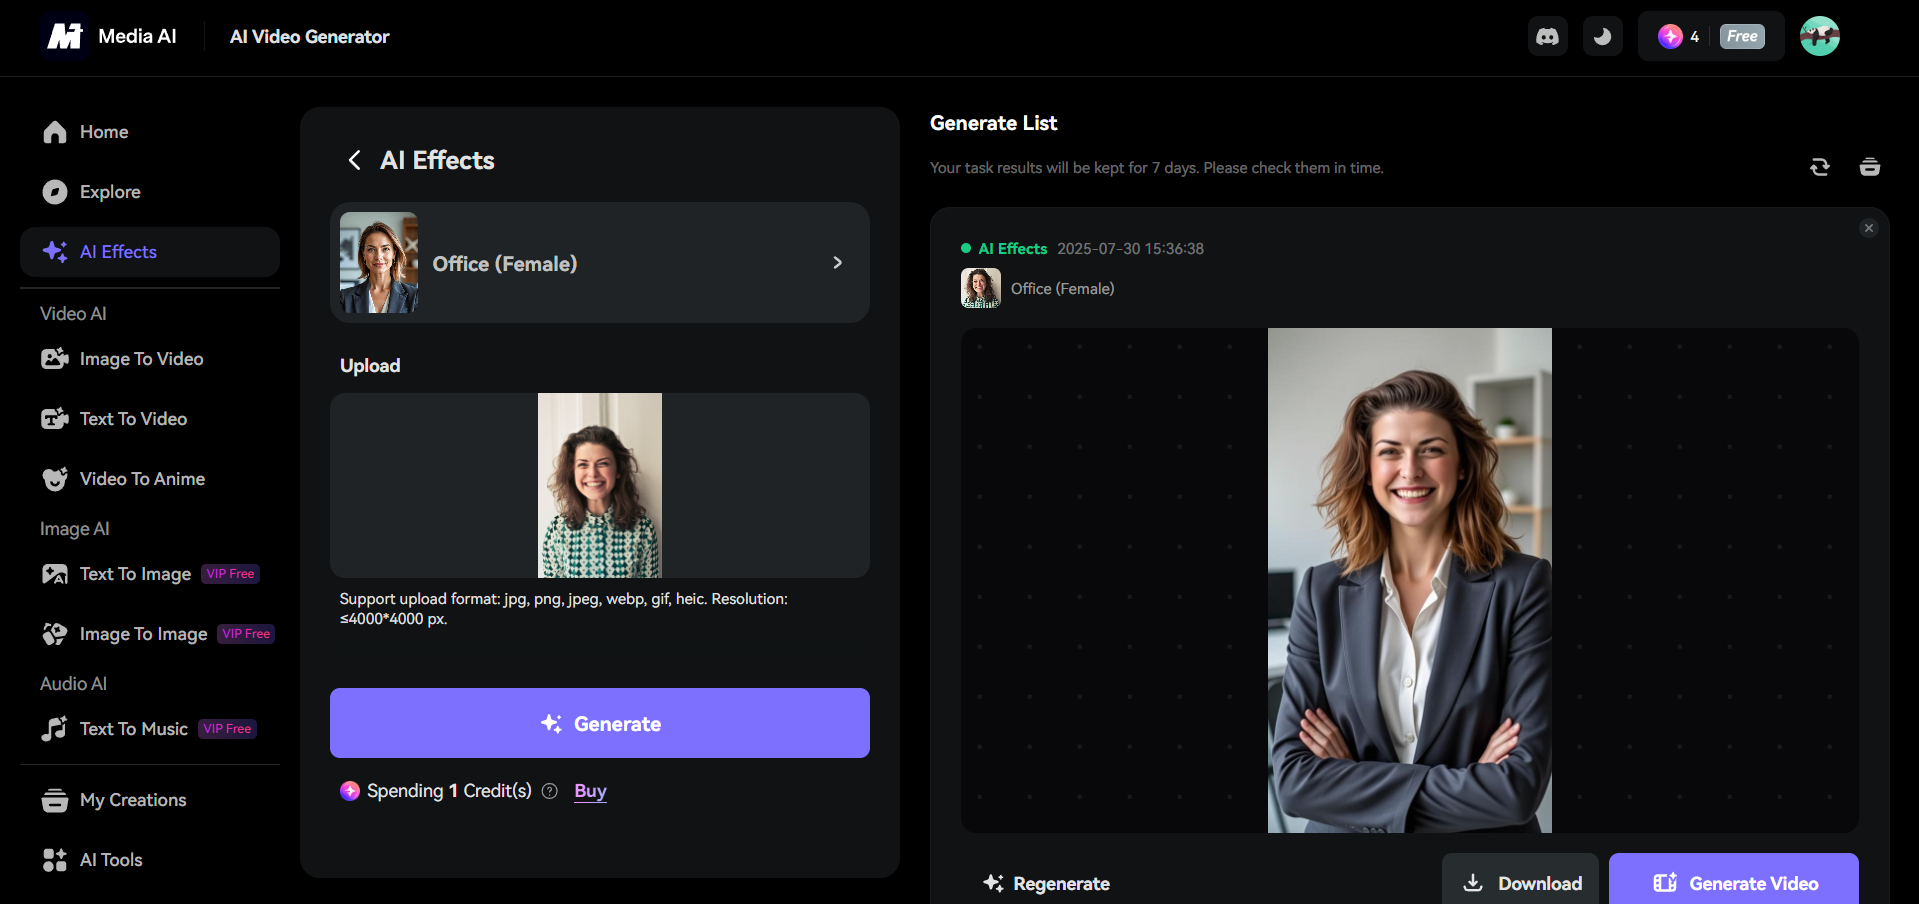Click the Generate button
The width and height of the screenshot is (1919, 904).
pos(599,723)
